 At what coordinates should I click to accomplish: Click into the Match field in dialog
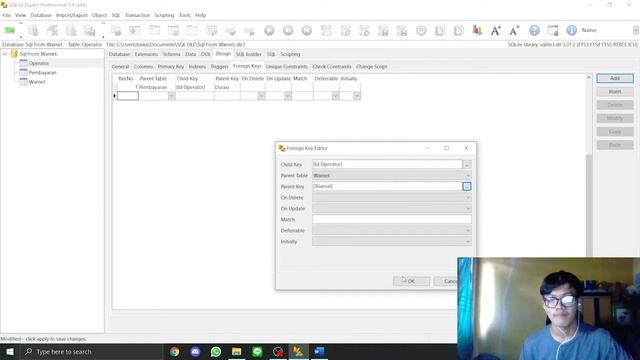pos(391,220)
